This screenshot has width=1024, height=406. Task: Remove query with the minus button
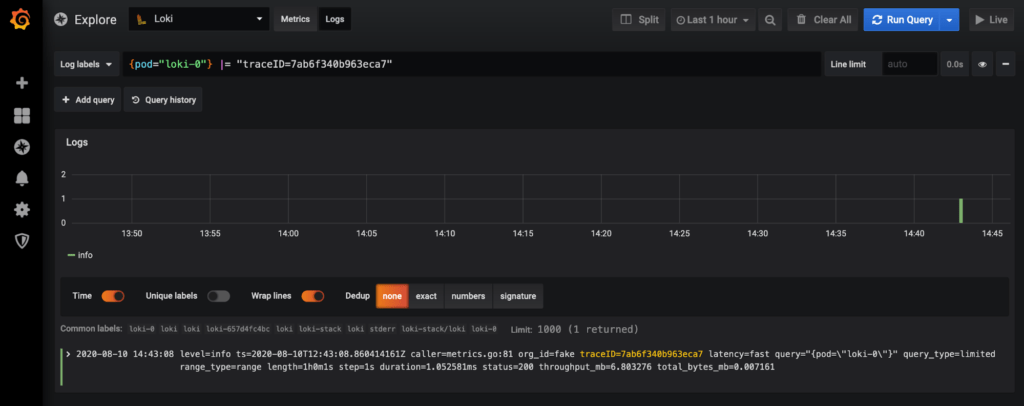1004,64
